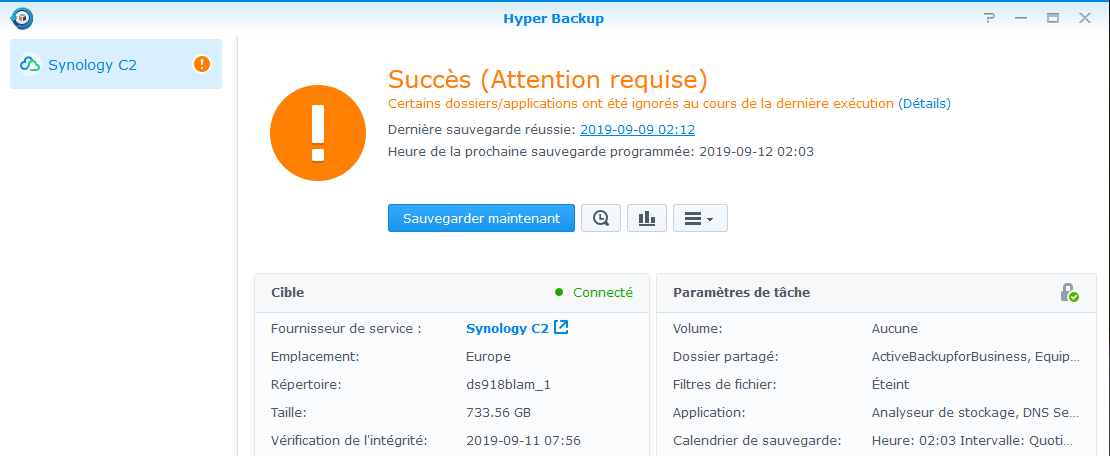Open the help question mark icon
Viewport: 1110px width, 456px height.
(990, 18)
